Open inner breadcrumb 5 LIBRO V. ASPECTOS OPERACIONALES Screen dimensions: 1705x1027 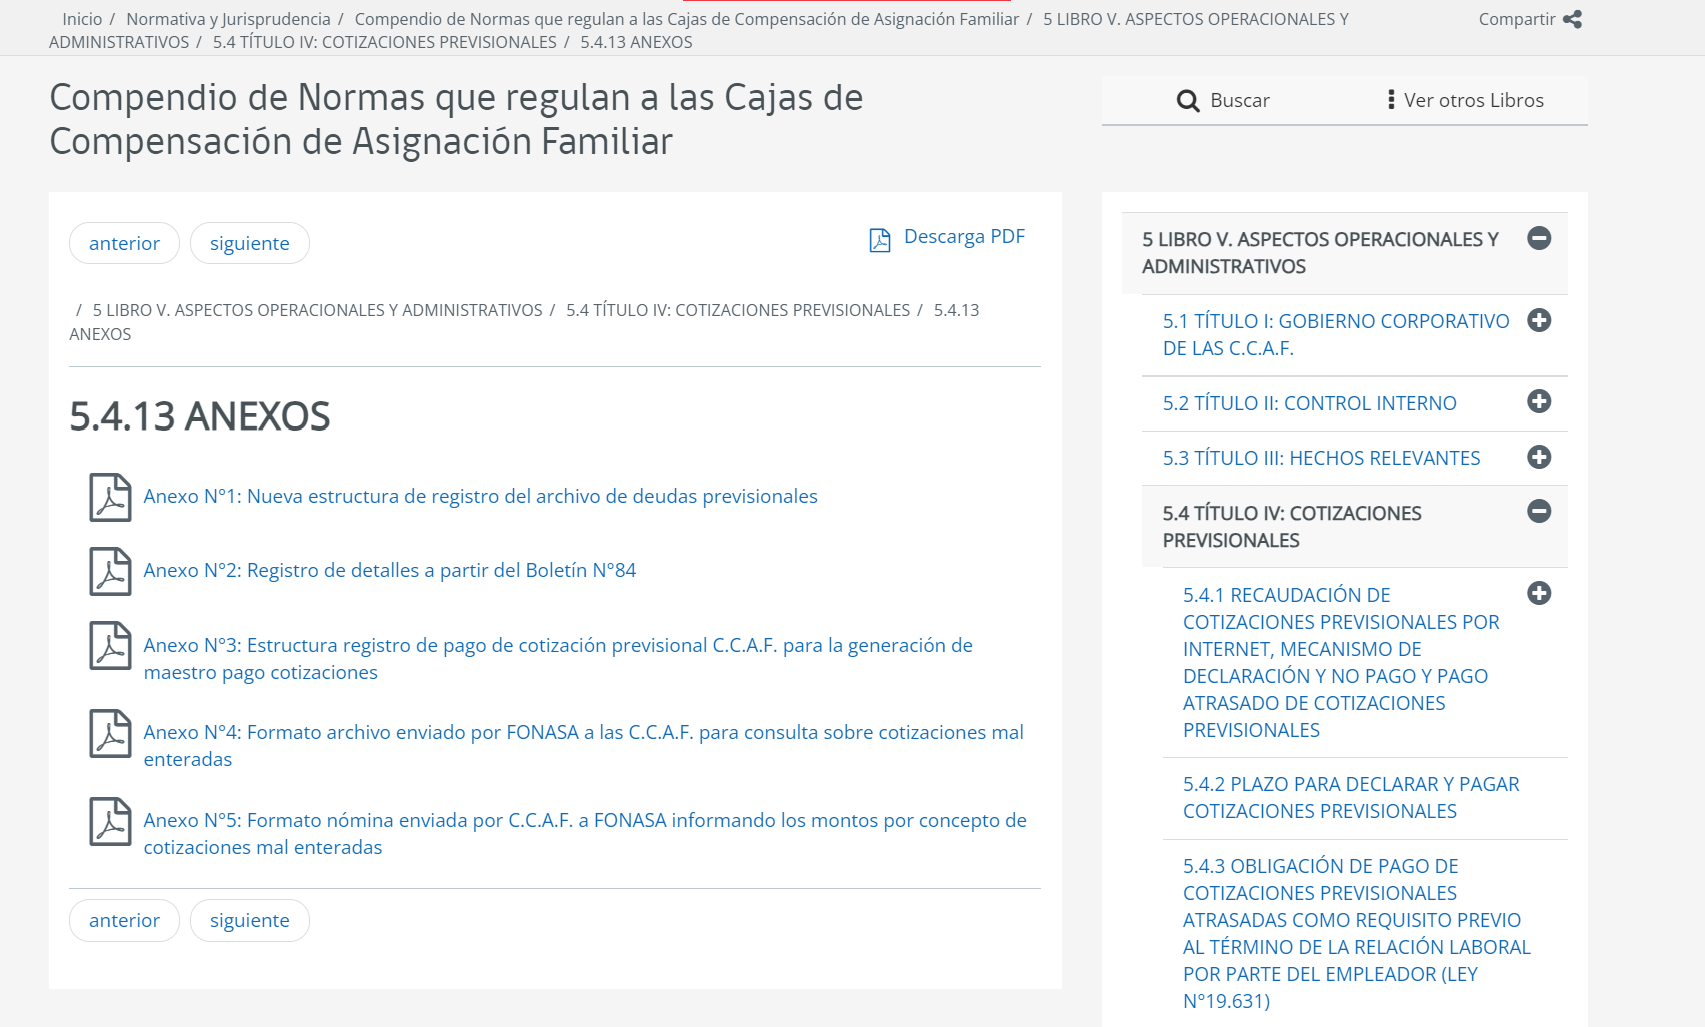tap(318, 310)
